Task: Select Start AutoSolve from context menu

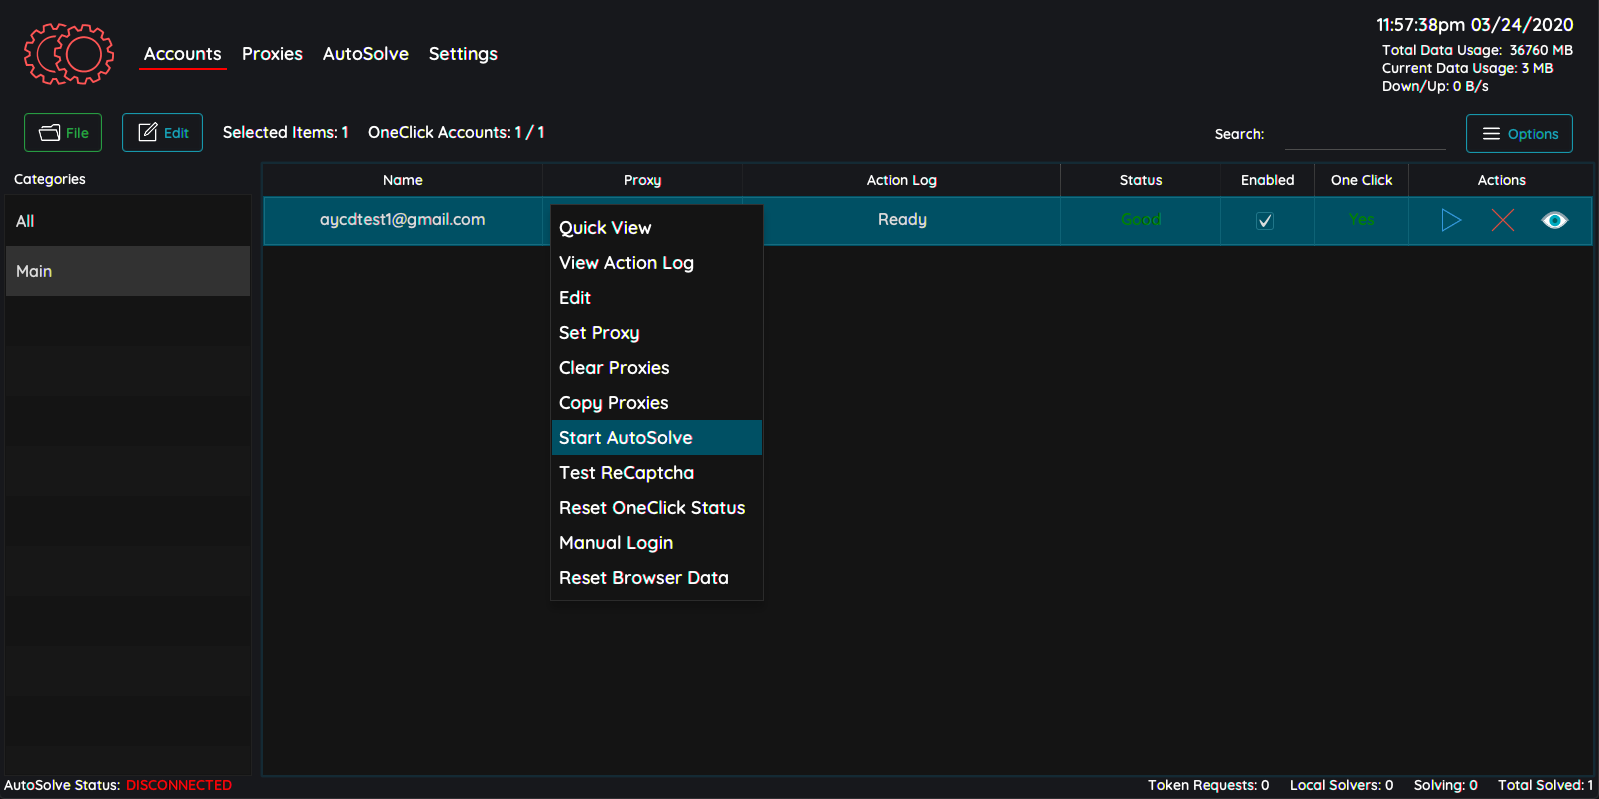Action: click(625, 438)
